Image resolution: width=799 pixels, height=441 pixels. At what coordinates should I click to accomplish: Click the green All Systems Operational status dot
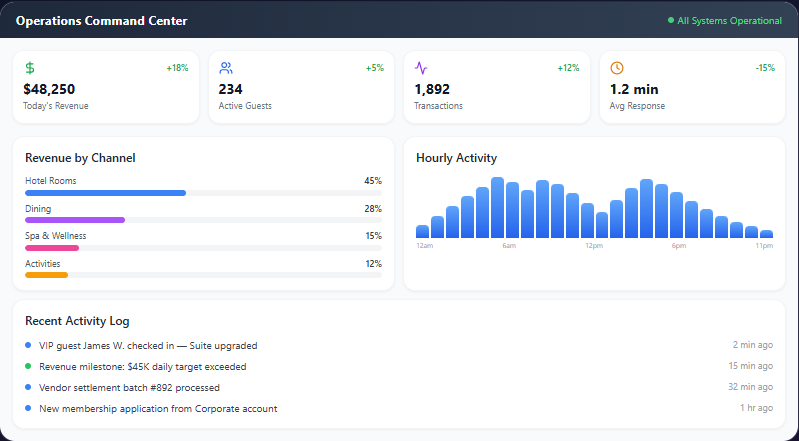point(671,20)
